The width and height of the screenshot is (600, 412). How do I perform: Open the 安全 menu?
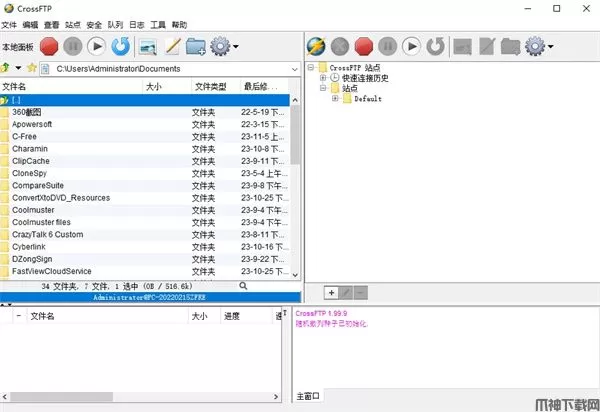point(94,25)
